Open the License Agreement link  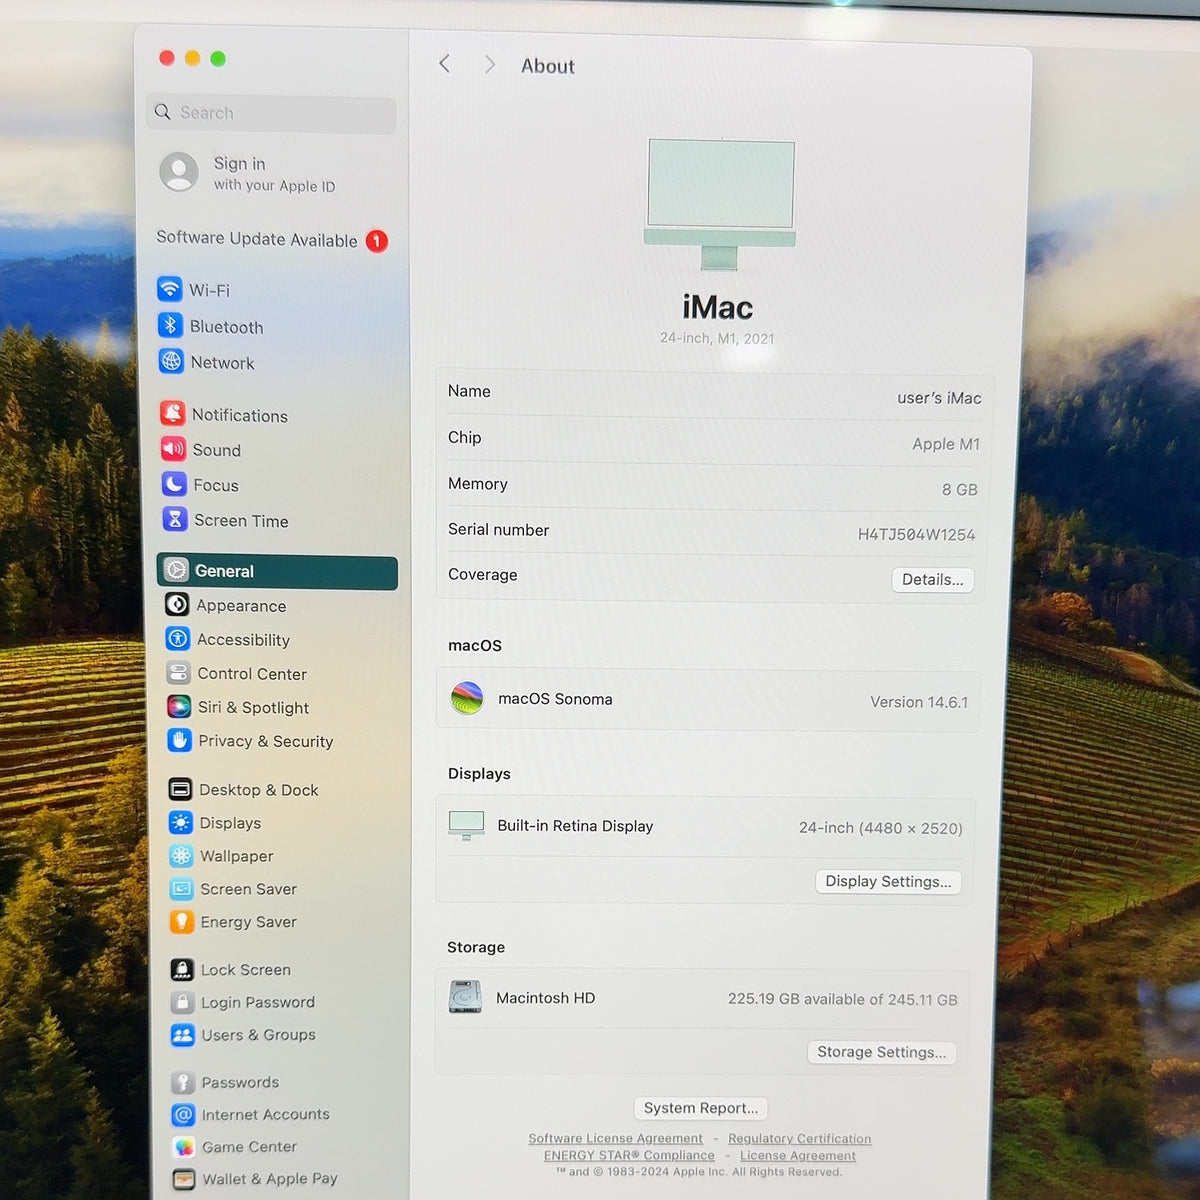click(797, 1156)
